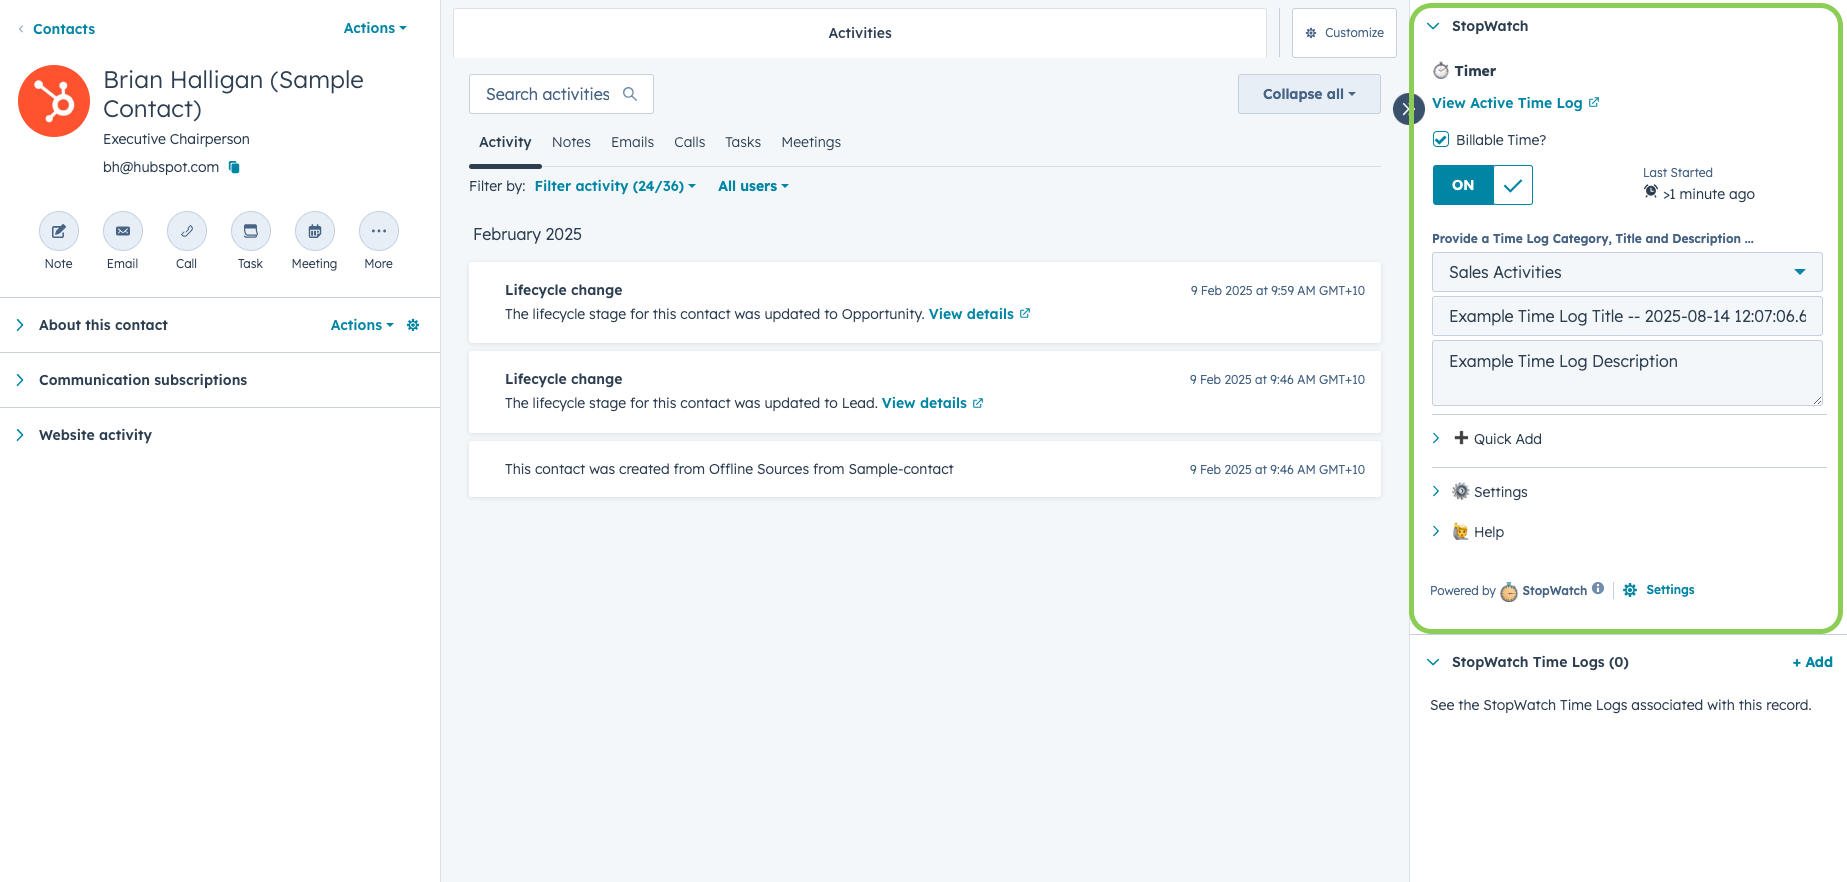Click the Call icon button
Viewport: 1847px width, 882px height.
[186, 231]
